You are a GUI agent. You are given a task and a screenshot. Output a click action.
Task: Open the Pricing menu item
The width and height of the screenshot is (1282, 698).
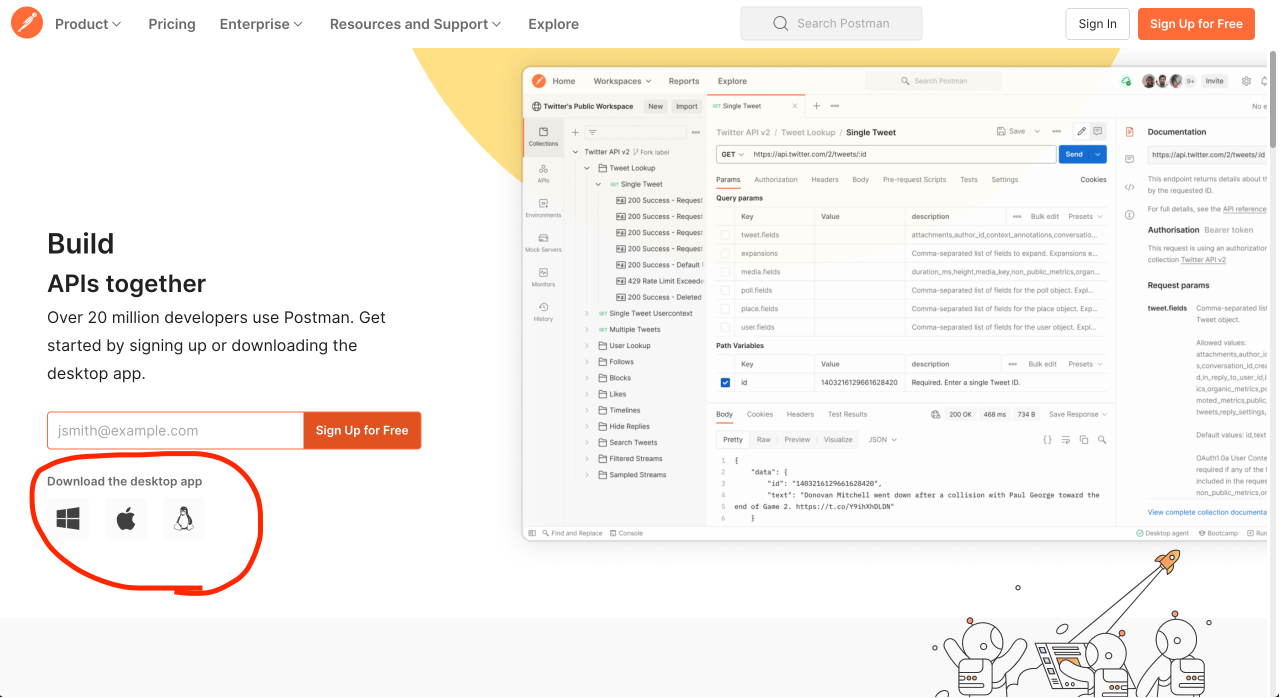tap(172, 24)
